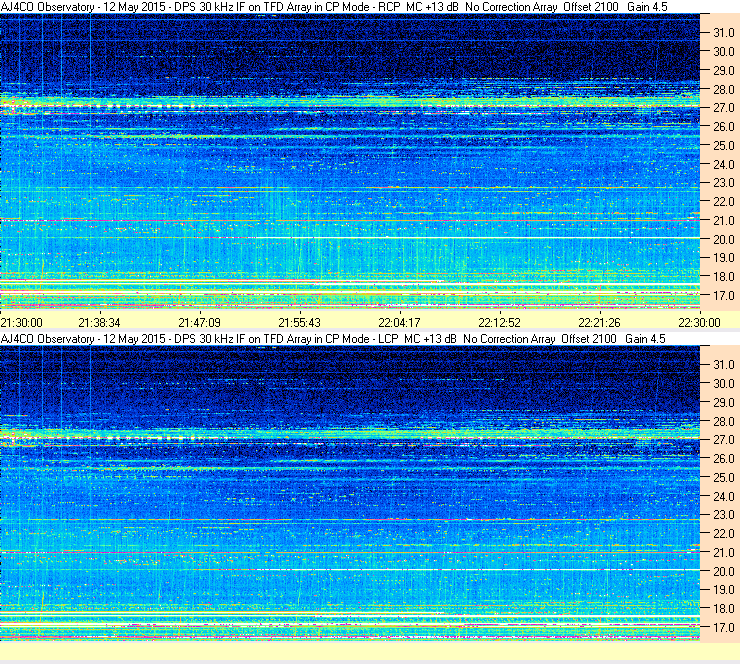
Task: Select the 22:21:26 time axis label
Action: pos(599,323)
